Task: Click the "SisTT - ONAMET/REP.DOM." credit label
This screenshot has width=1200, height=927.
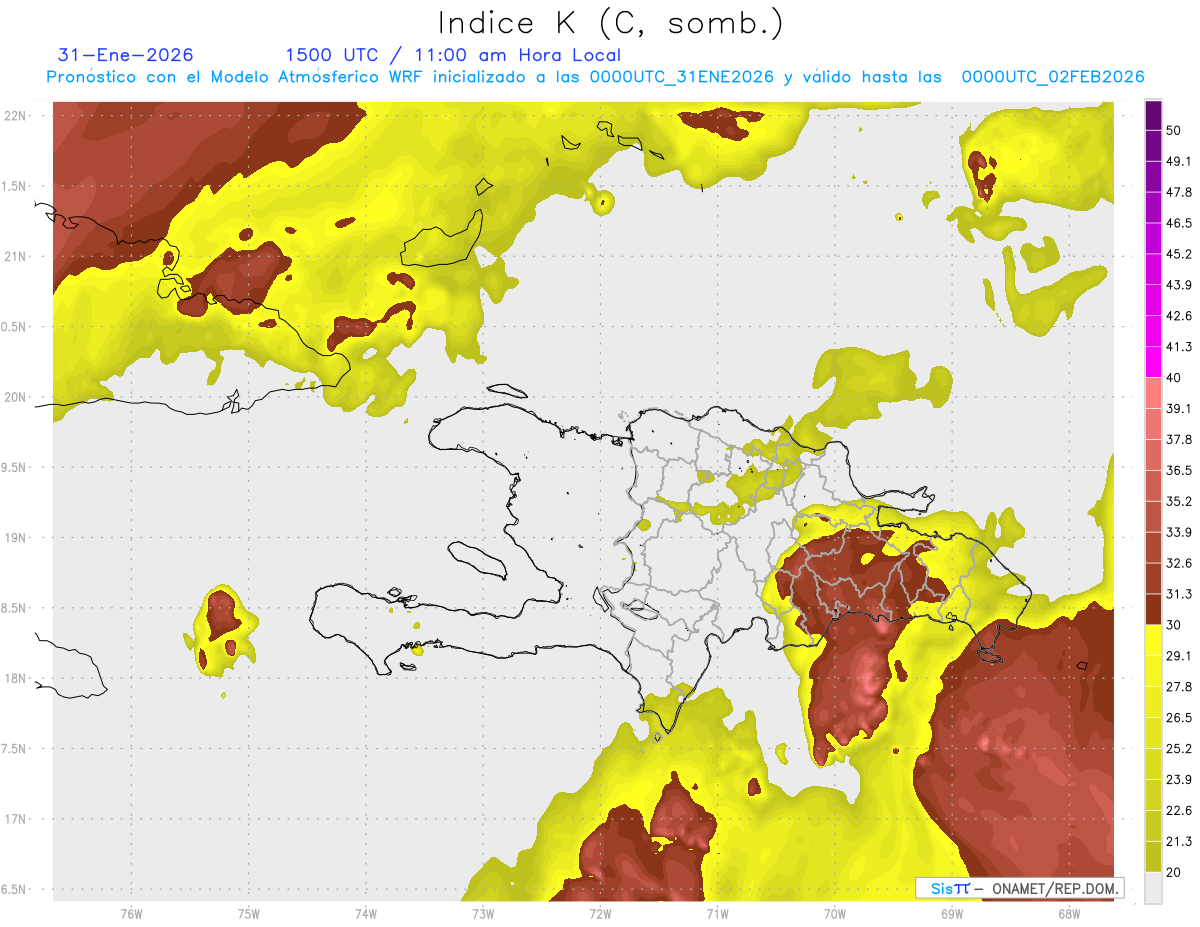Action: 1020,888
